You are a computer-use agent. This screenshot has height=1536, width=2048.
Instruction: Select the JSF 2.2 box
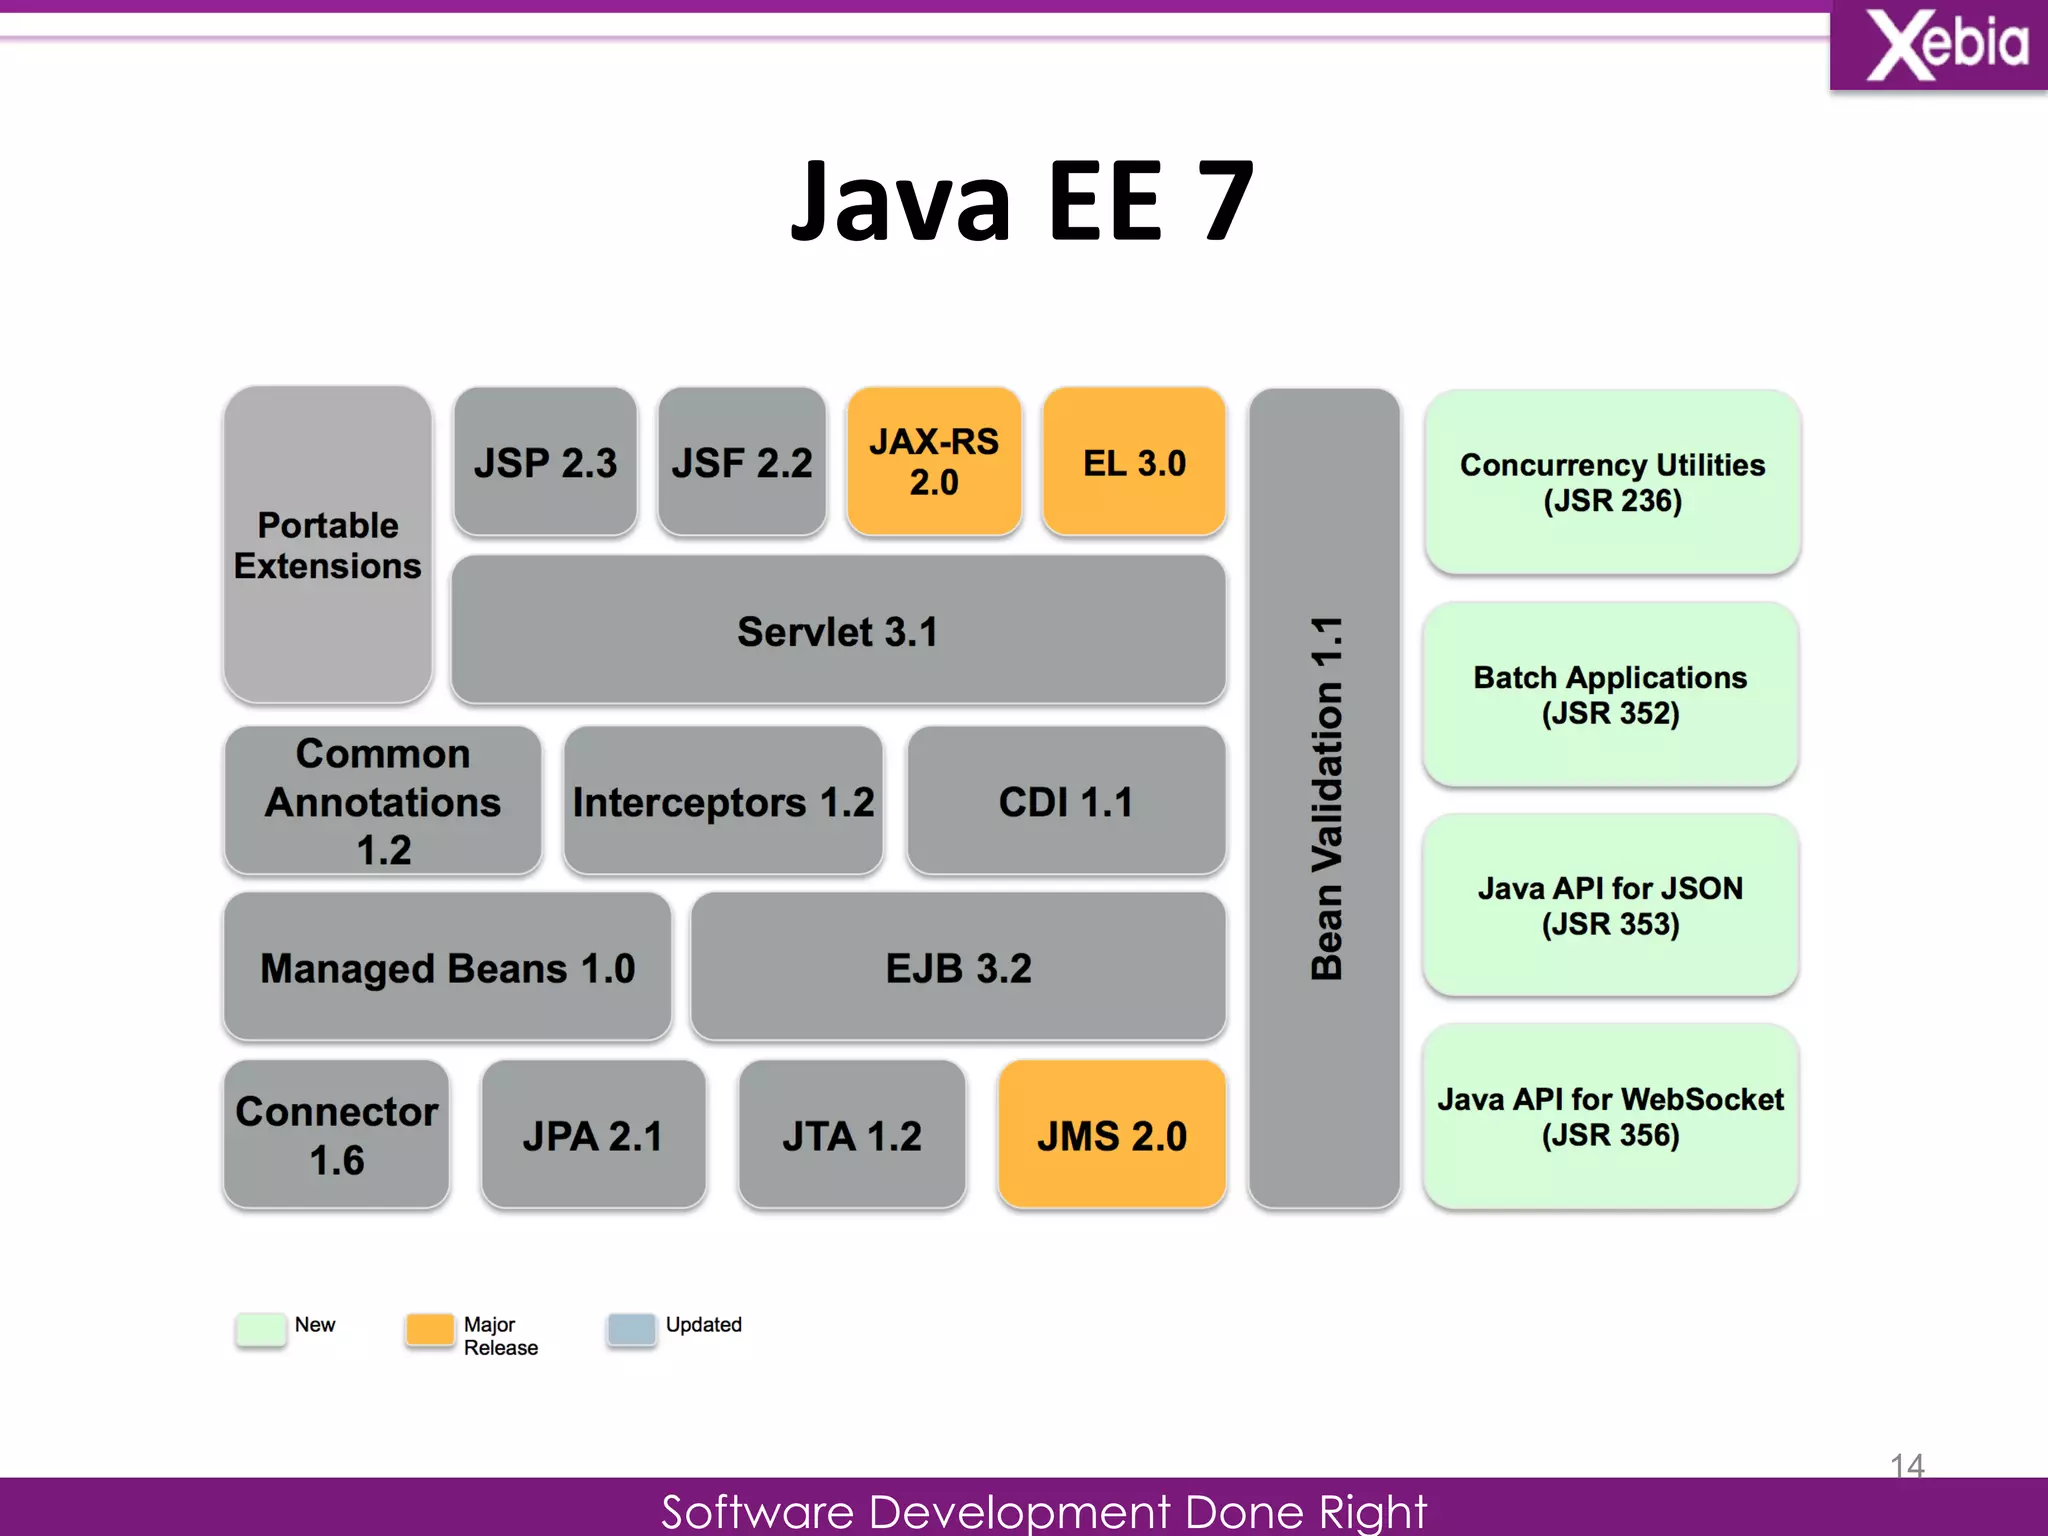pyautogui.click(x=742, y=462)
